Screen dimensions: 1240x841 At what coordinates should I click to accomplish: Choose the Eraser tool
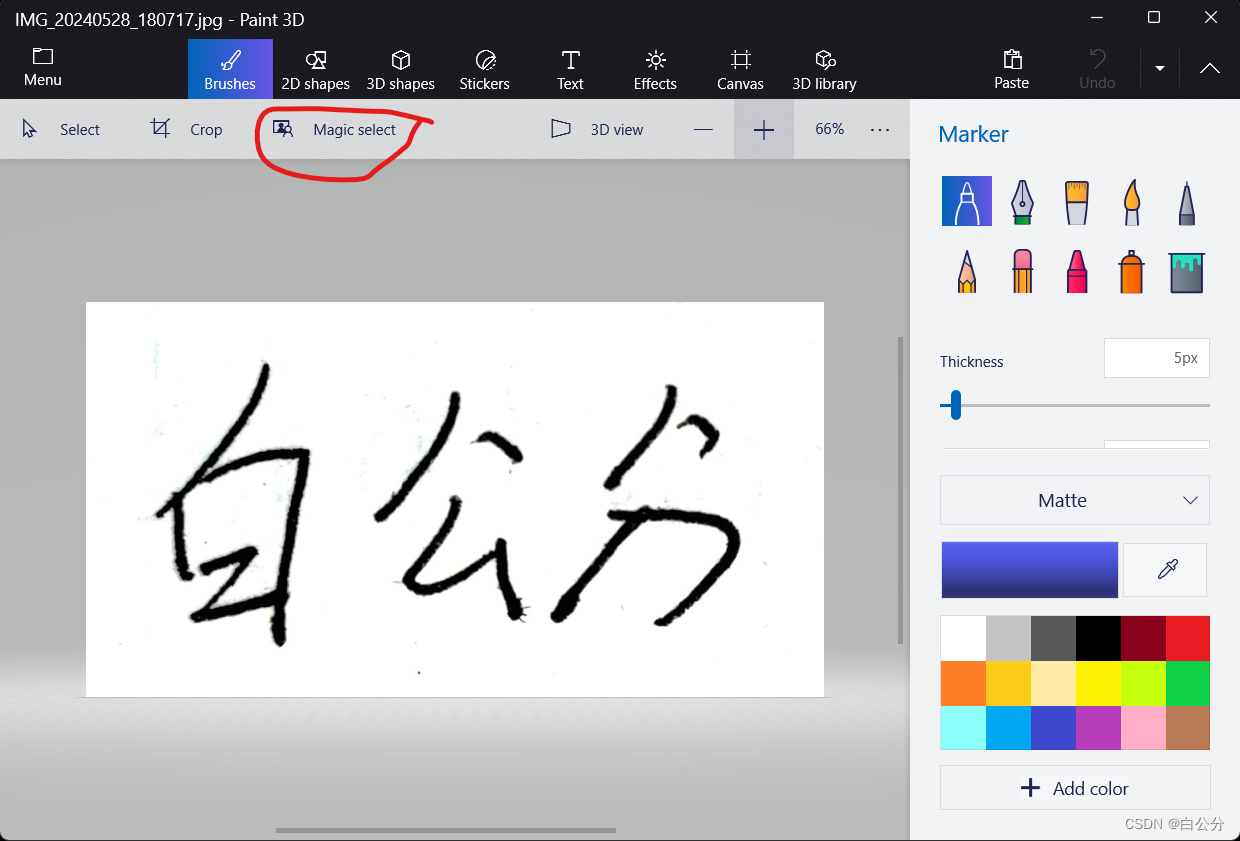click(1022, 270)
